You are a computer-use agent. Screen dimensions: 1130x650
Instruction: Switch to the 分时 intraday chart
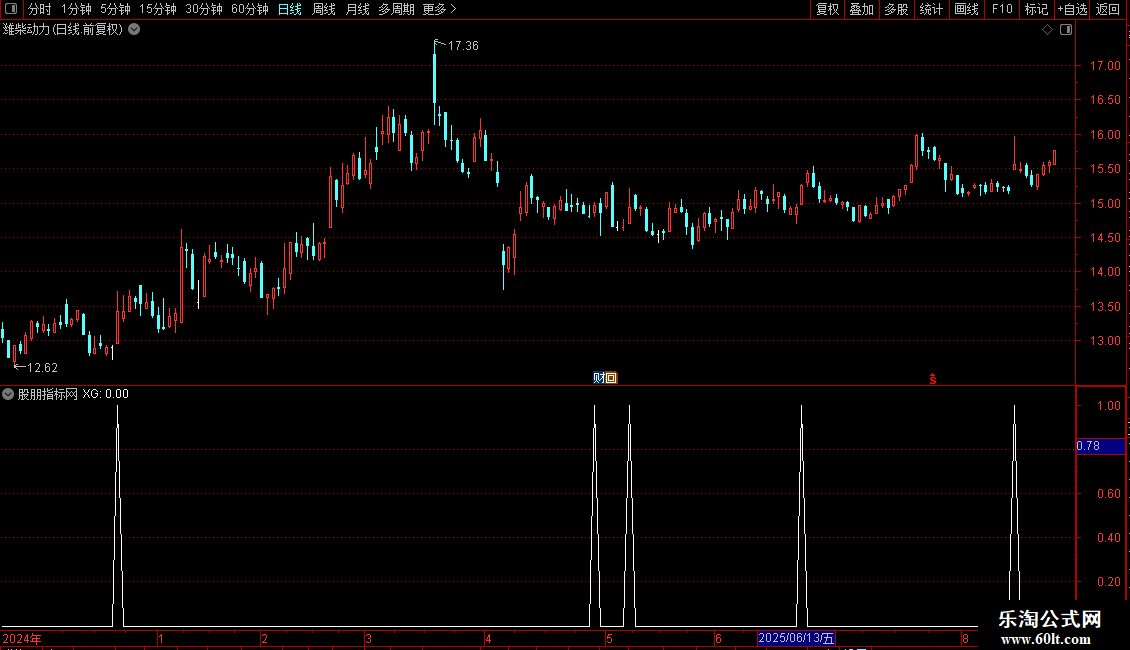pyautogui.click(x=40, y=9)
